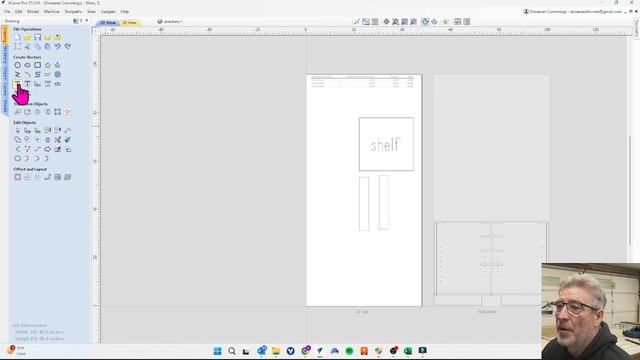The image size is (640, 360).
Task: Click the magnifier Zoom icon in view toolbar
Action: [x=395, y=22]
